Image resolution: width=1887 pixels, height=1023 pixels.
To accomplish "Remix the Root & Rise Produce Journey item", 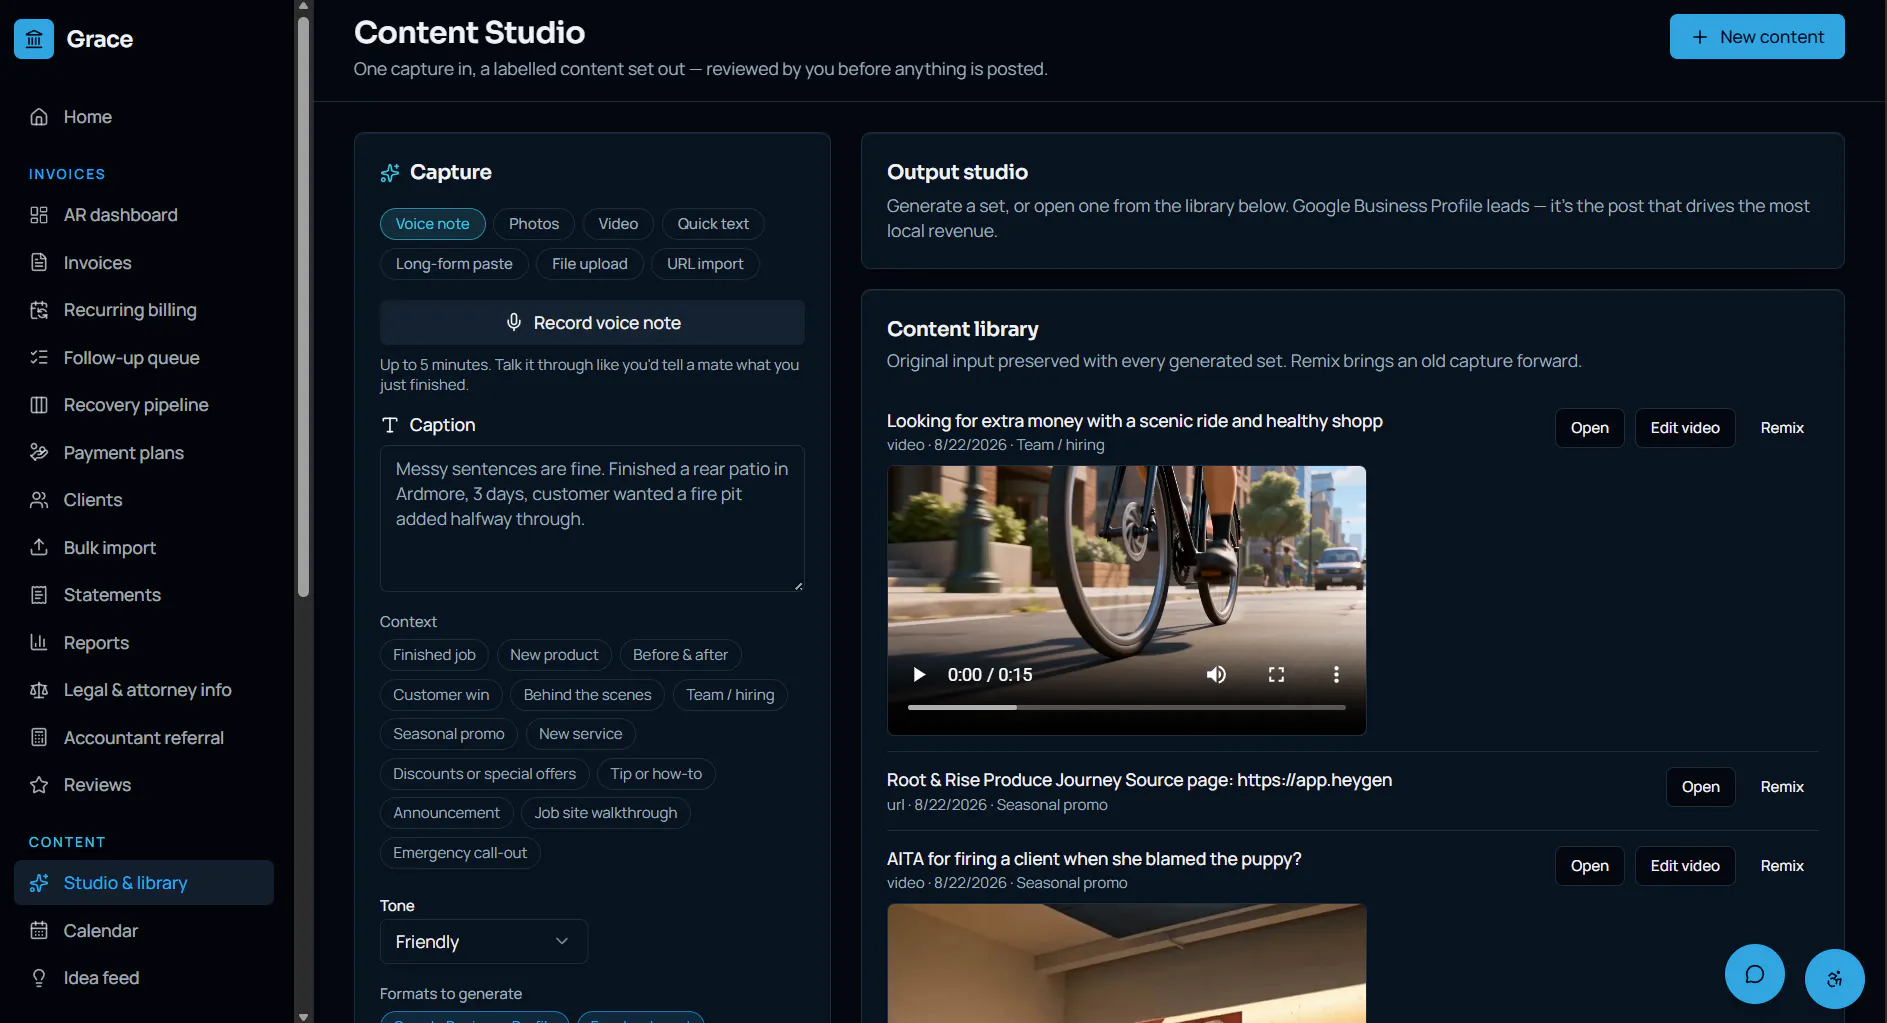I will 1782,787.
